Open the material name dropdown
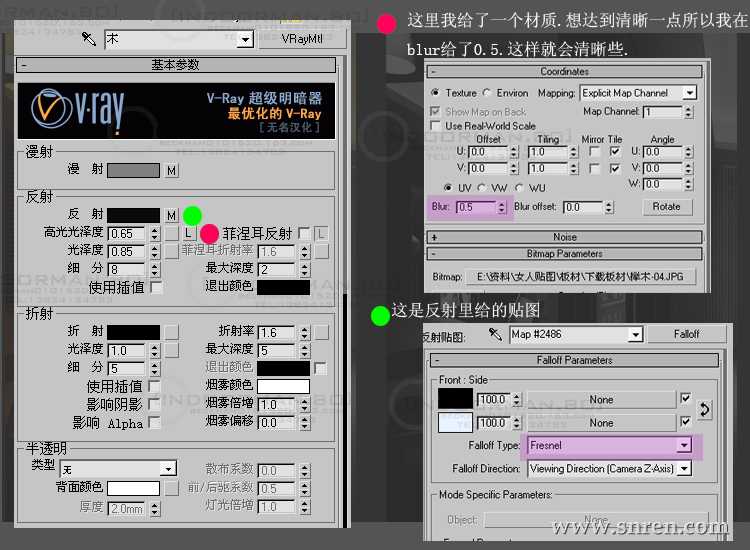750x550 pixels. pos(245,39)
